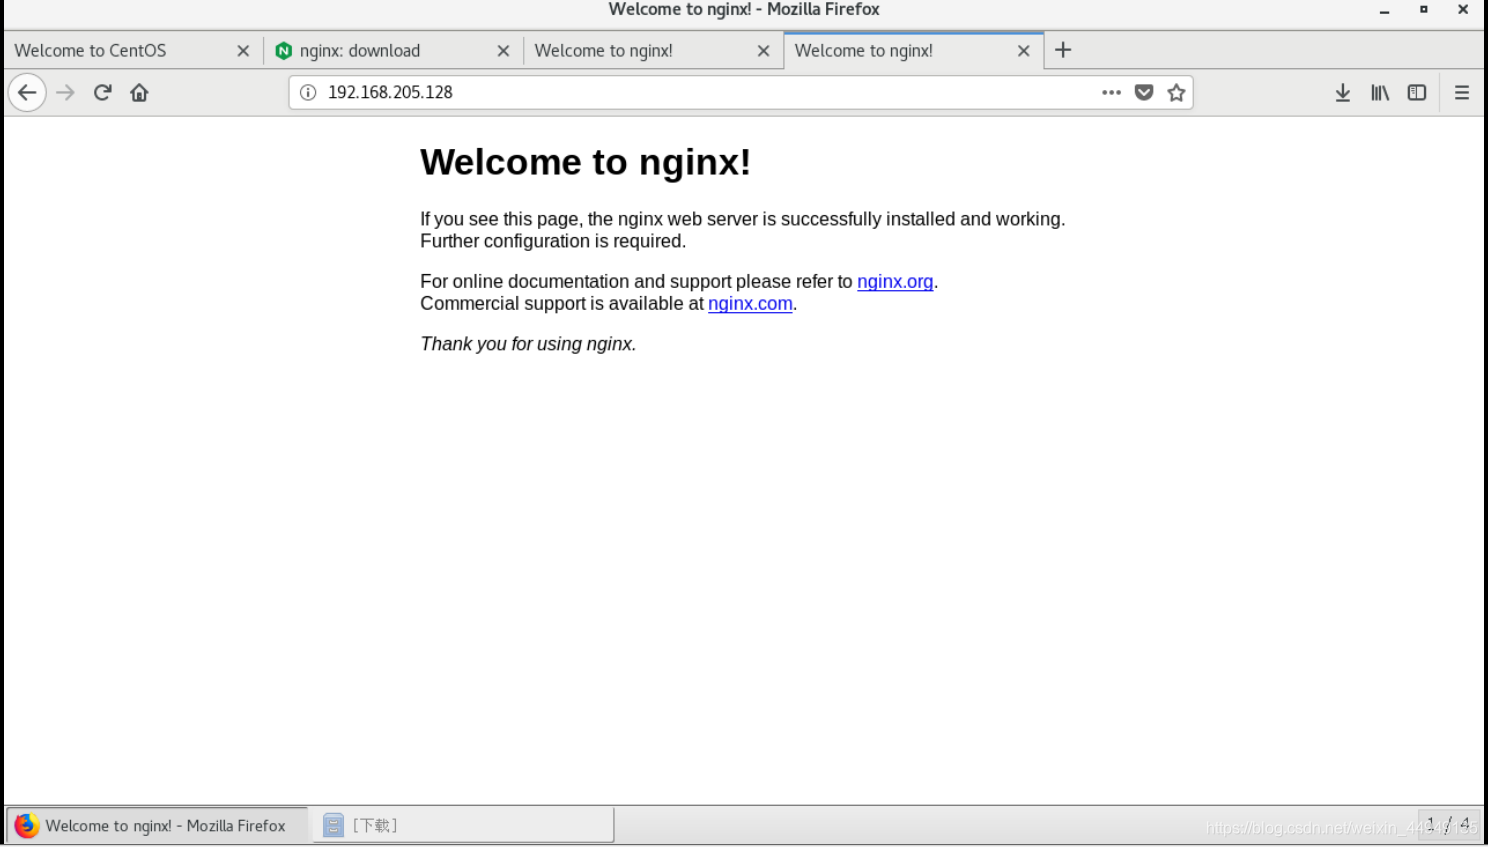Click the forward navigation arrow
This screenshot has height=847, width=1488.
coord(66,93)
